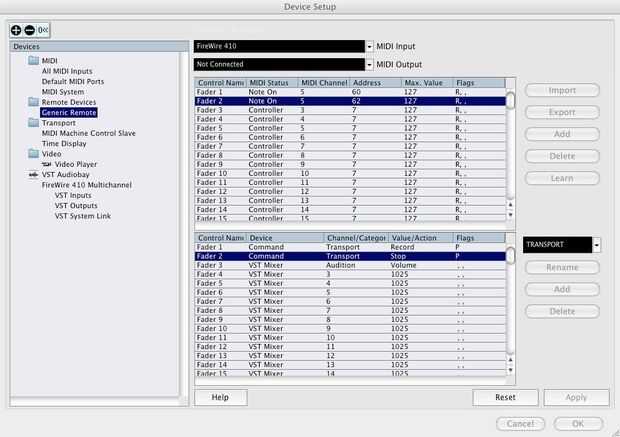Click the reset device icon beside minus

click(43, 30)
